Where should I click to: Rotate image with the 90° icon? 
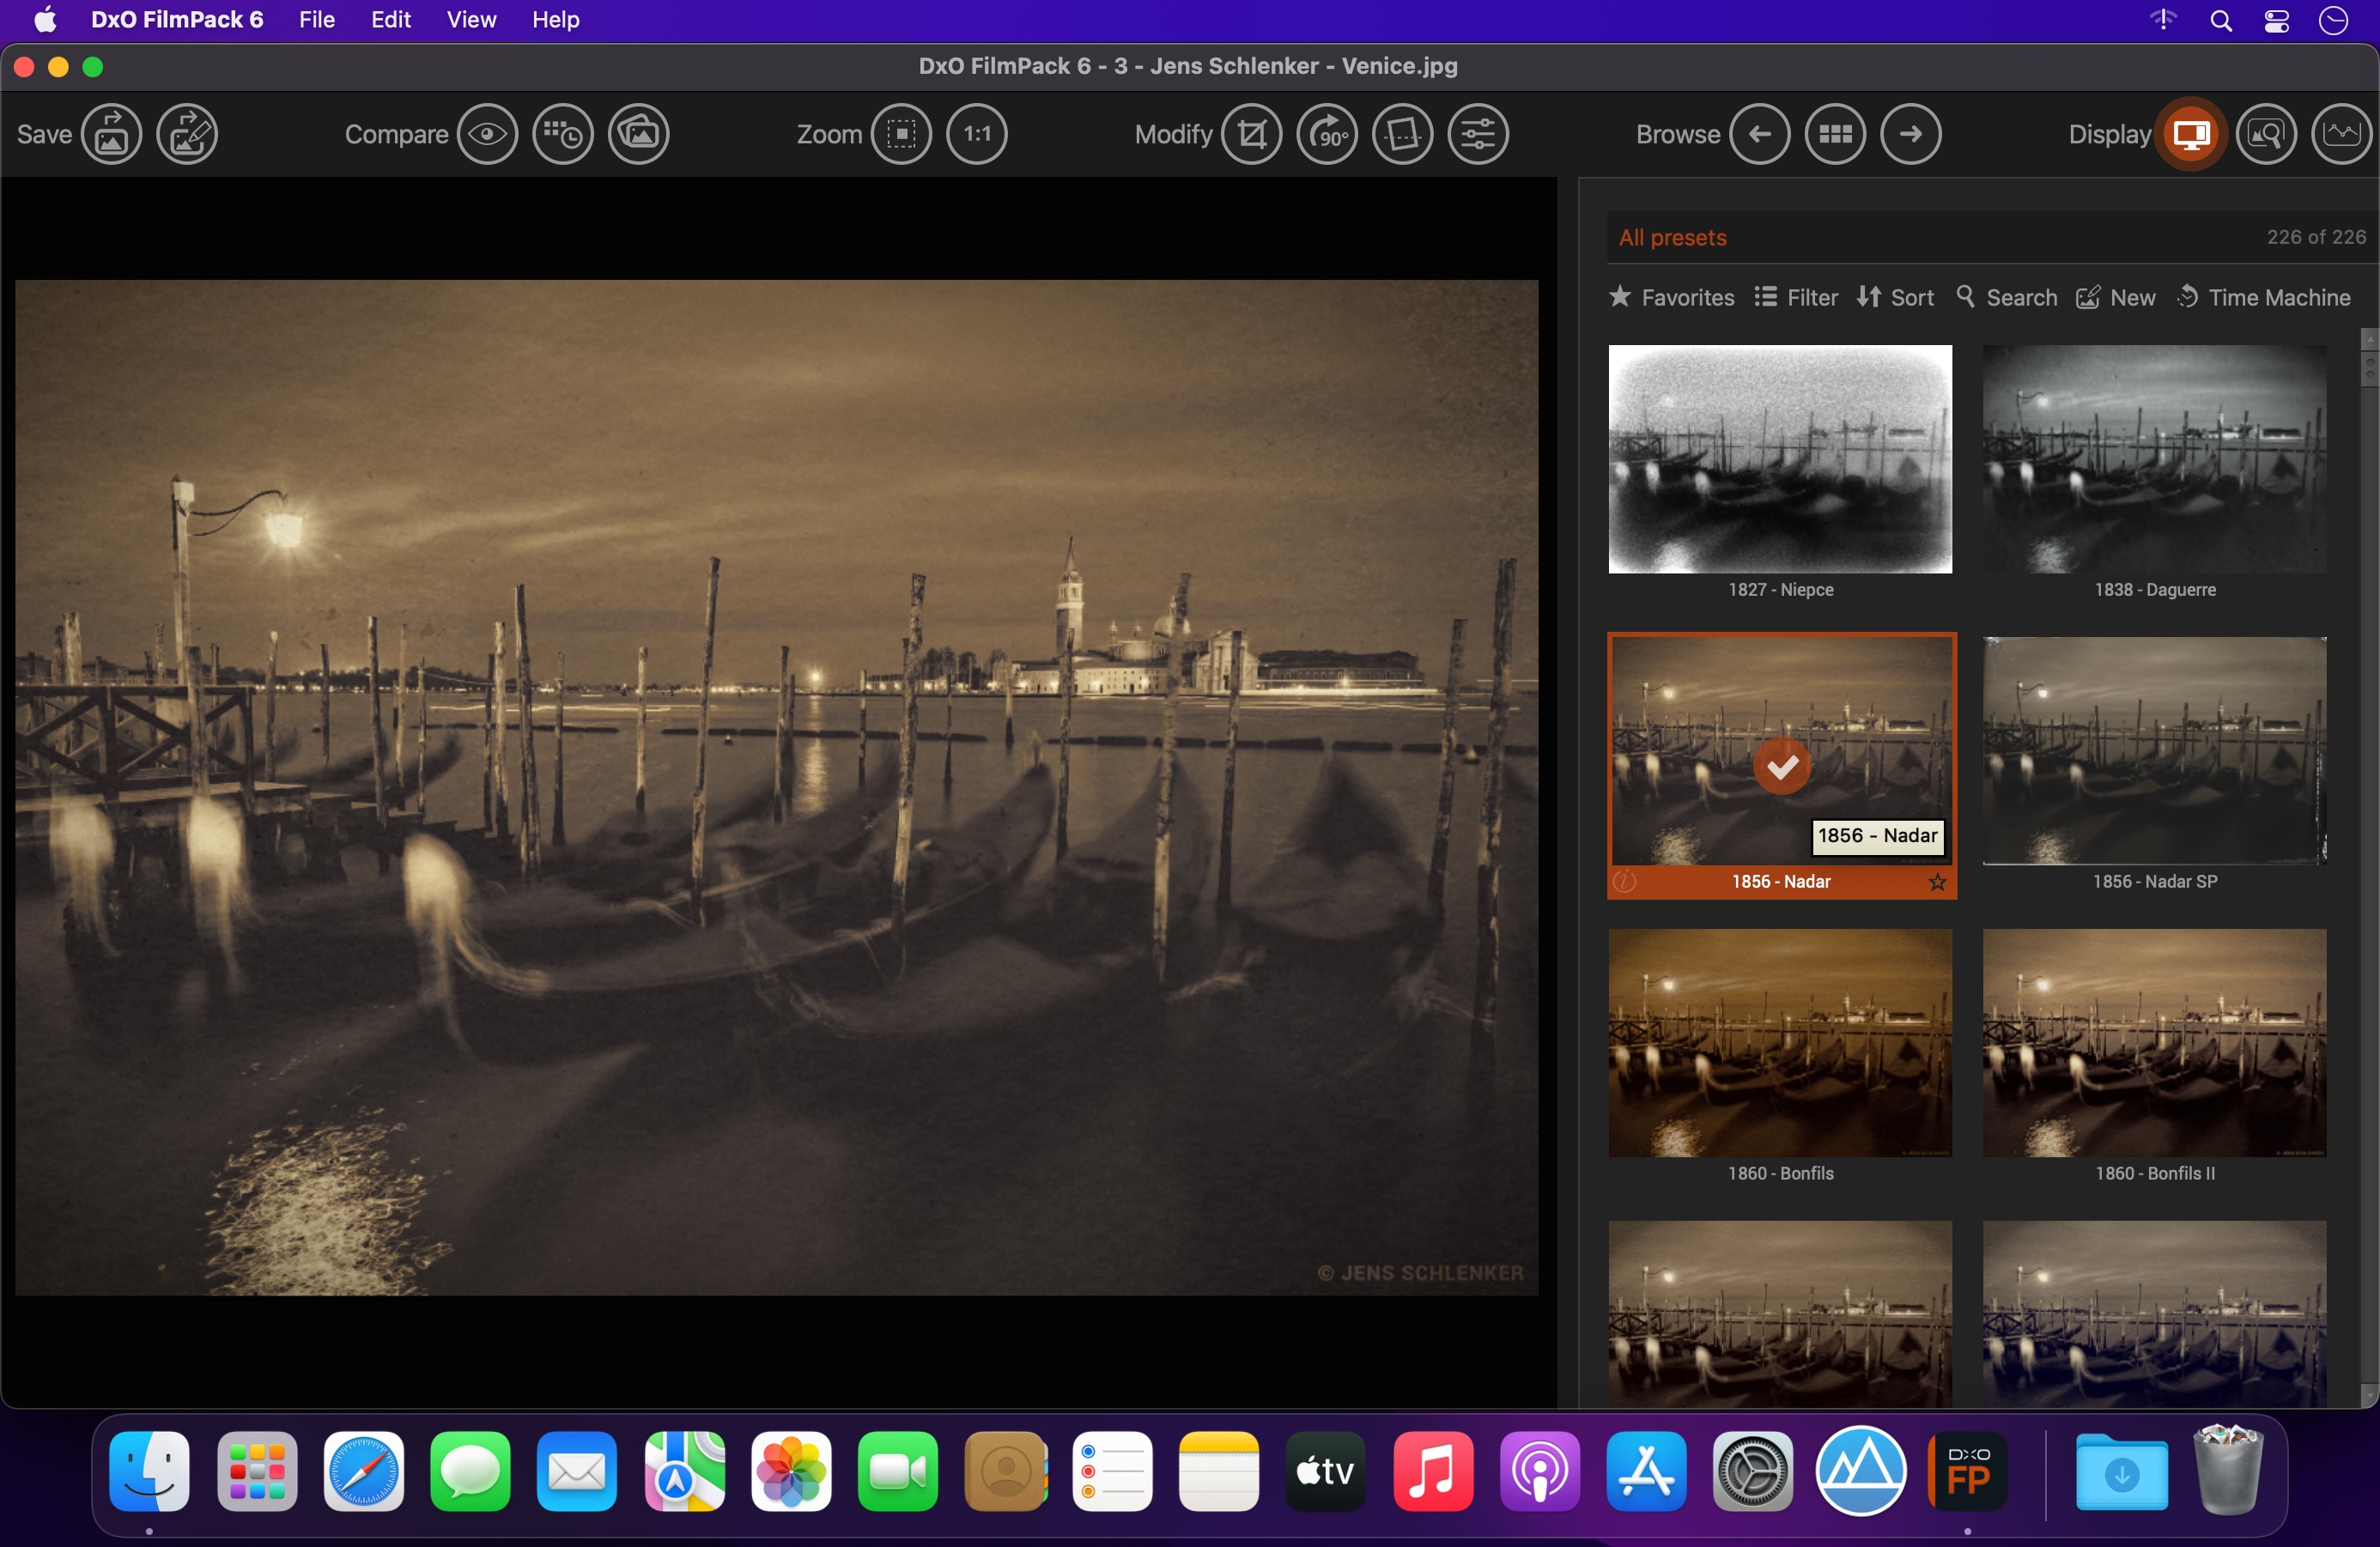click(x=1327, y=134)
